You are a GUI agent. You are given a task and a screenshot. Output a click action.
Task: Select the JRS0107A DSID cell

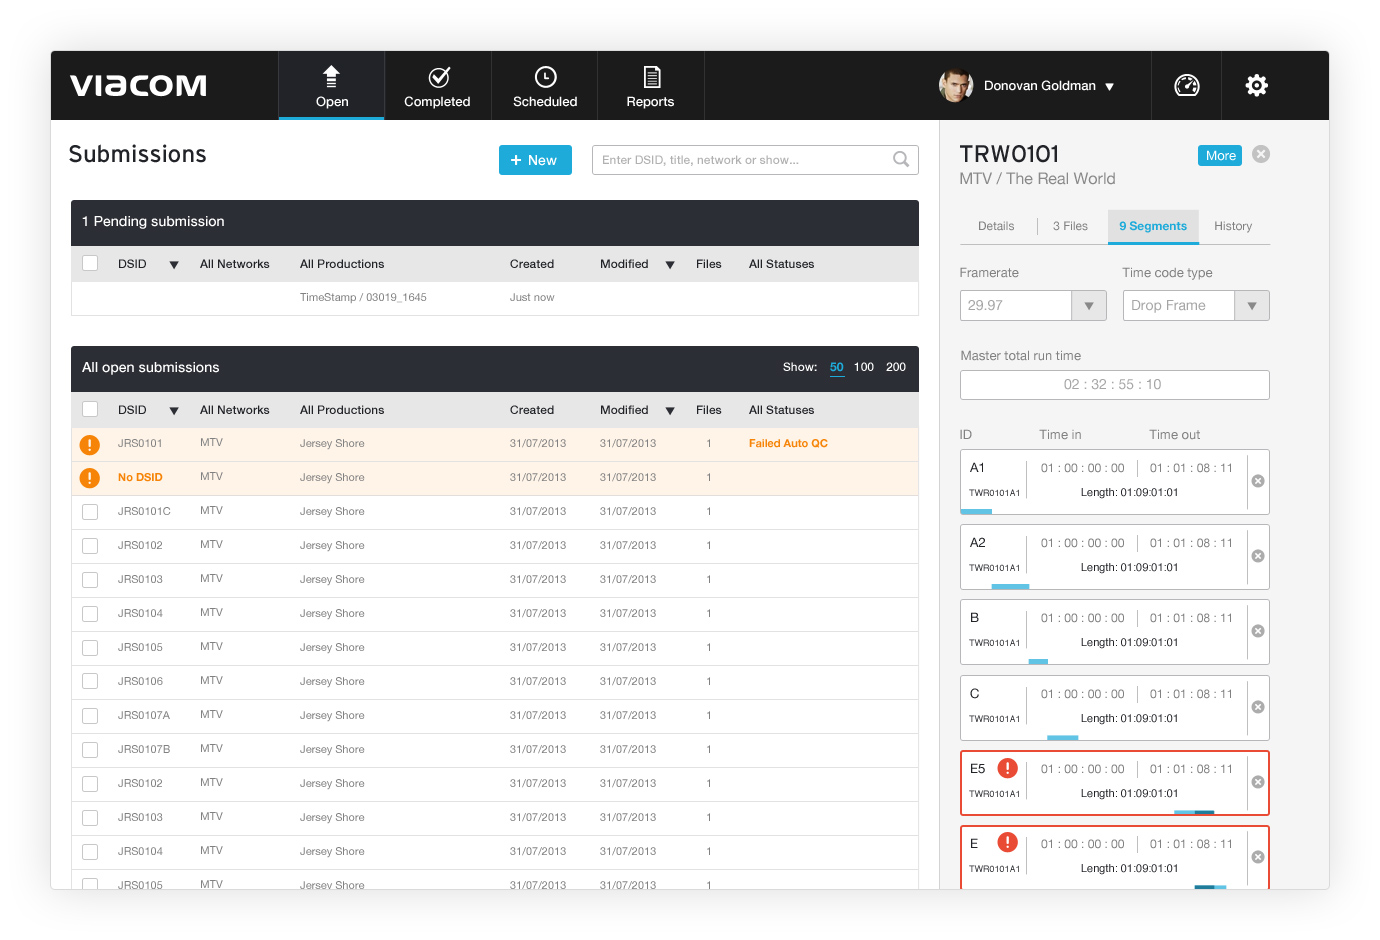pyautogui.click(x=144, y=715)
